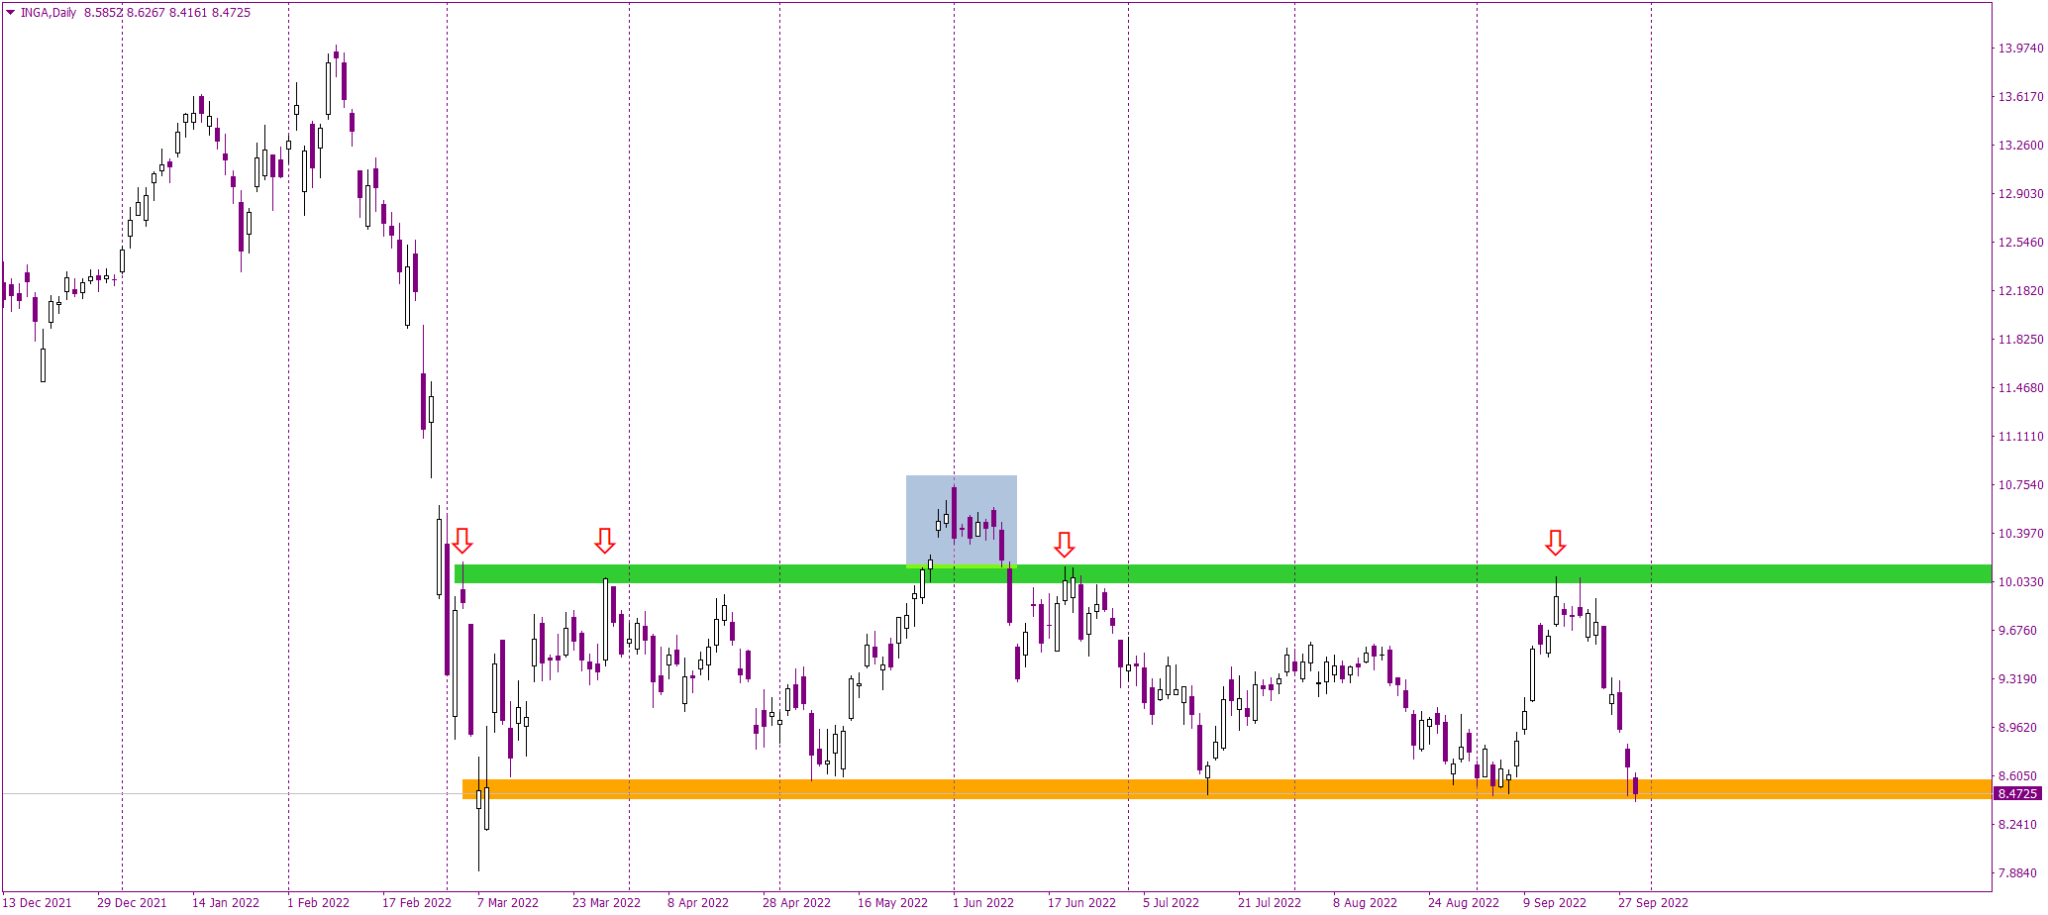Click the 9 Sep 2022 date label

(x=1555, y=903)
